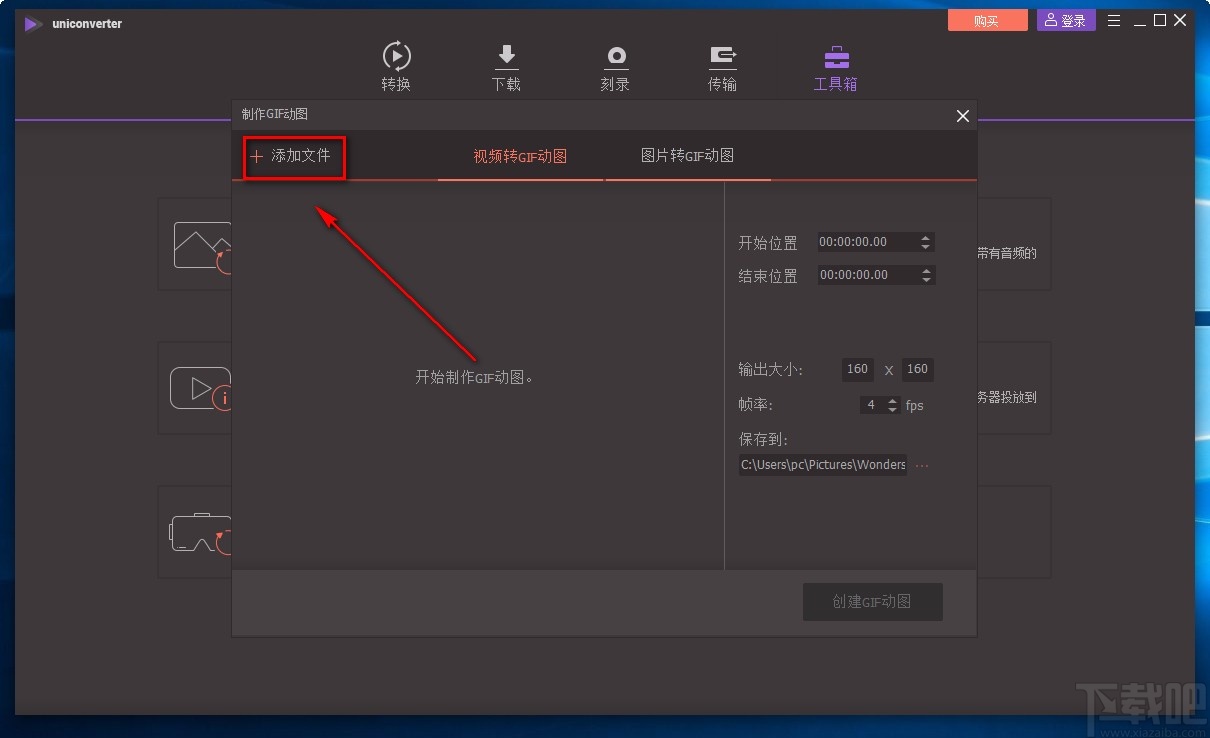Switch to the 视频转GIF动图 tab
The height and width of the screenshot is (738, 1210).
520,155
